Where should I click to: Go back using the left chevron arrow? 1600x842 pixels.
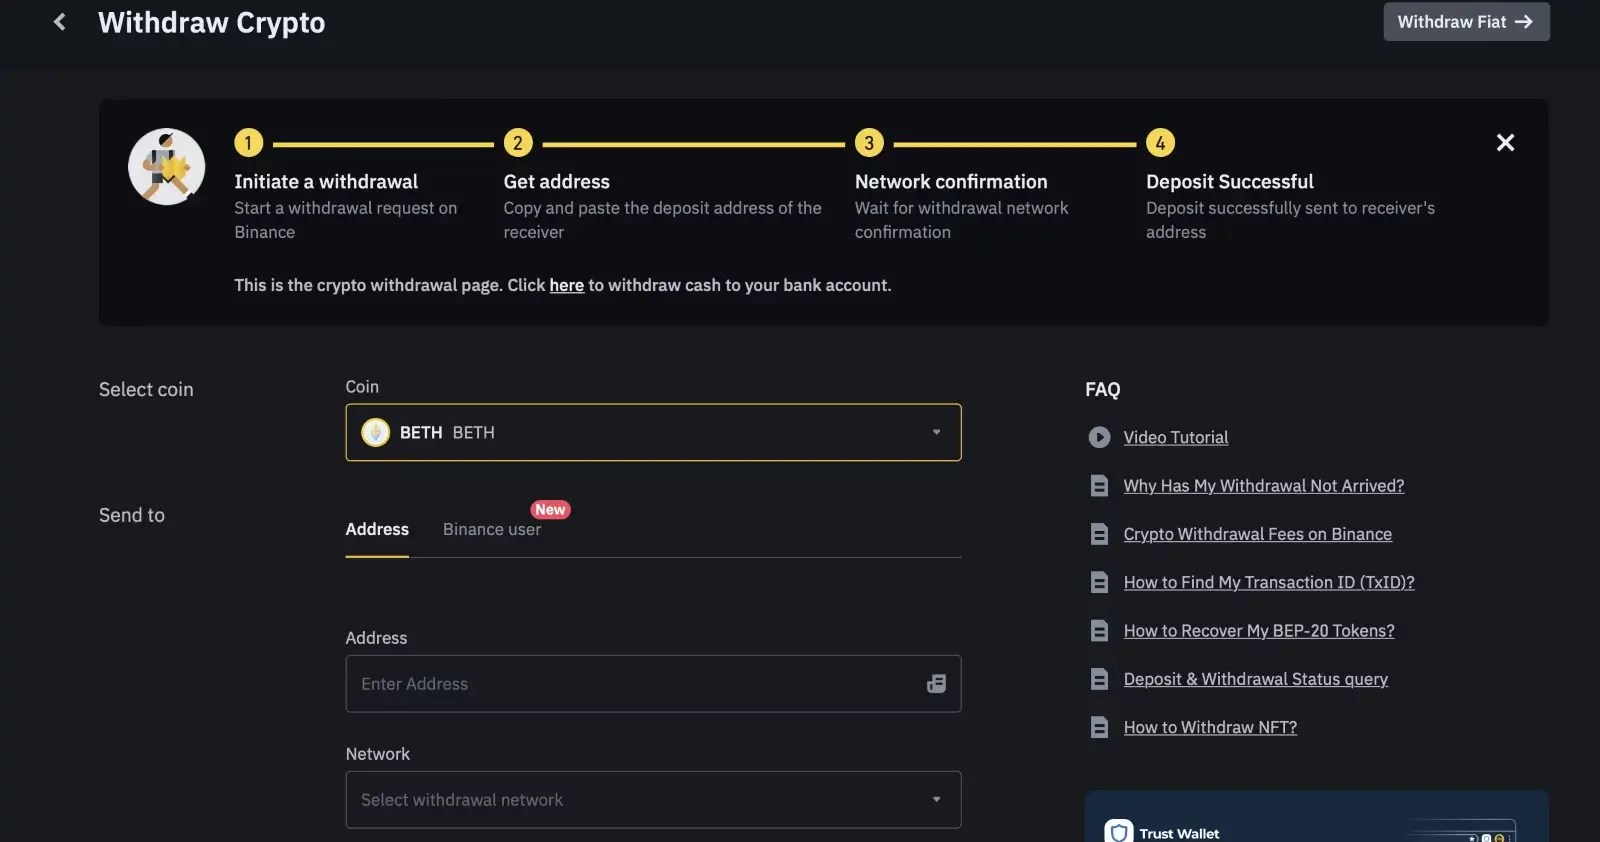(60, 22)
